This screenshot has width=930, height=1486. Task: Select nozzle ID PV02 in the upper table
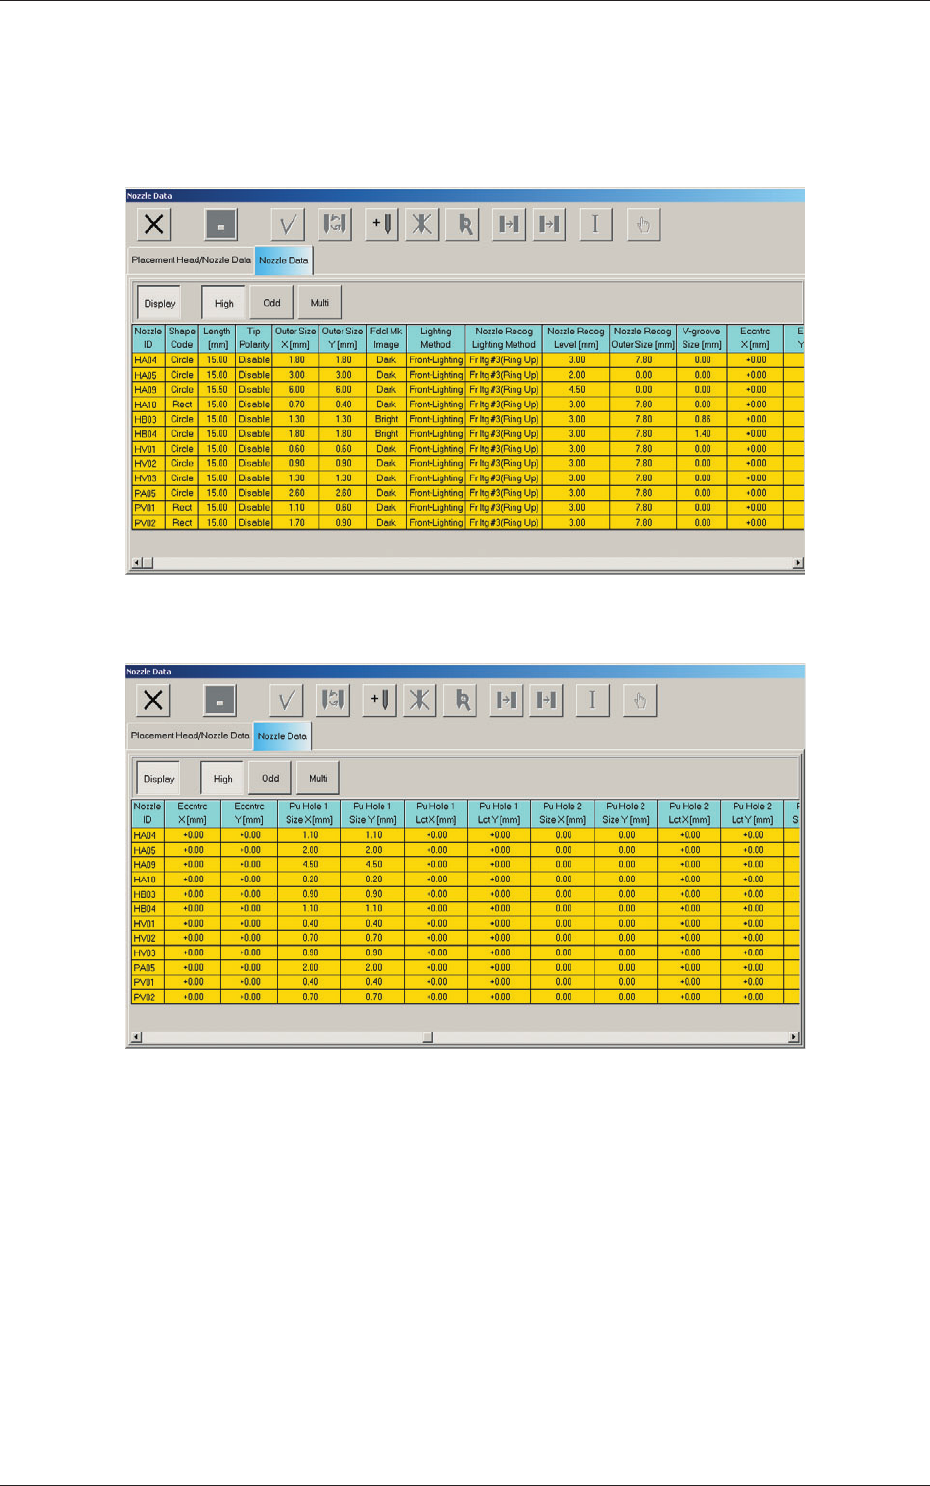click(148, 523)
